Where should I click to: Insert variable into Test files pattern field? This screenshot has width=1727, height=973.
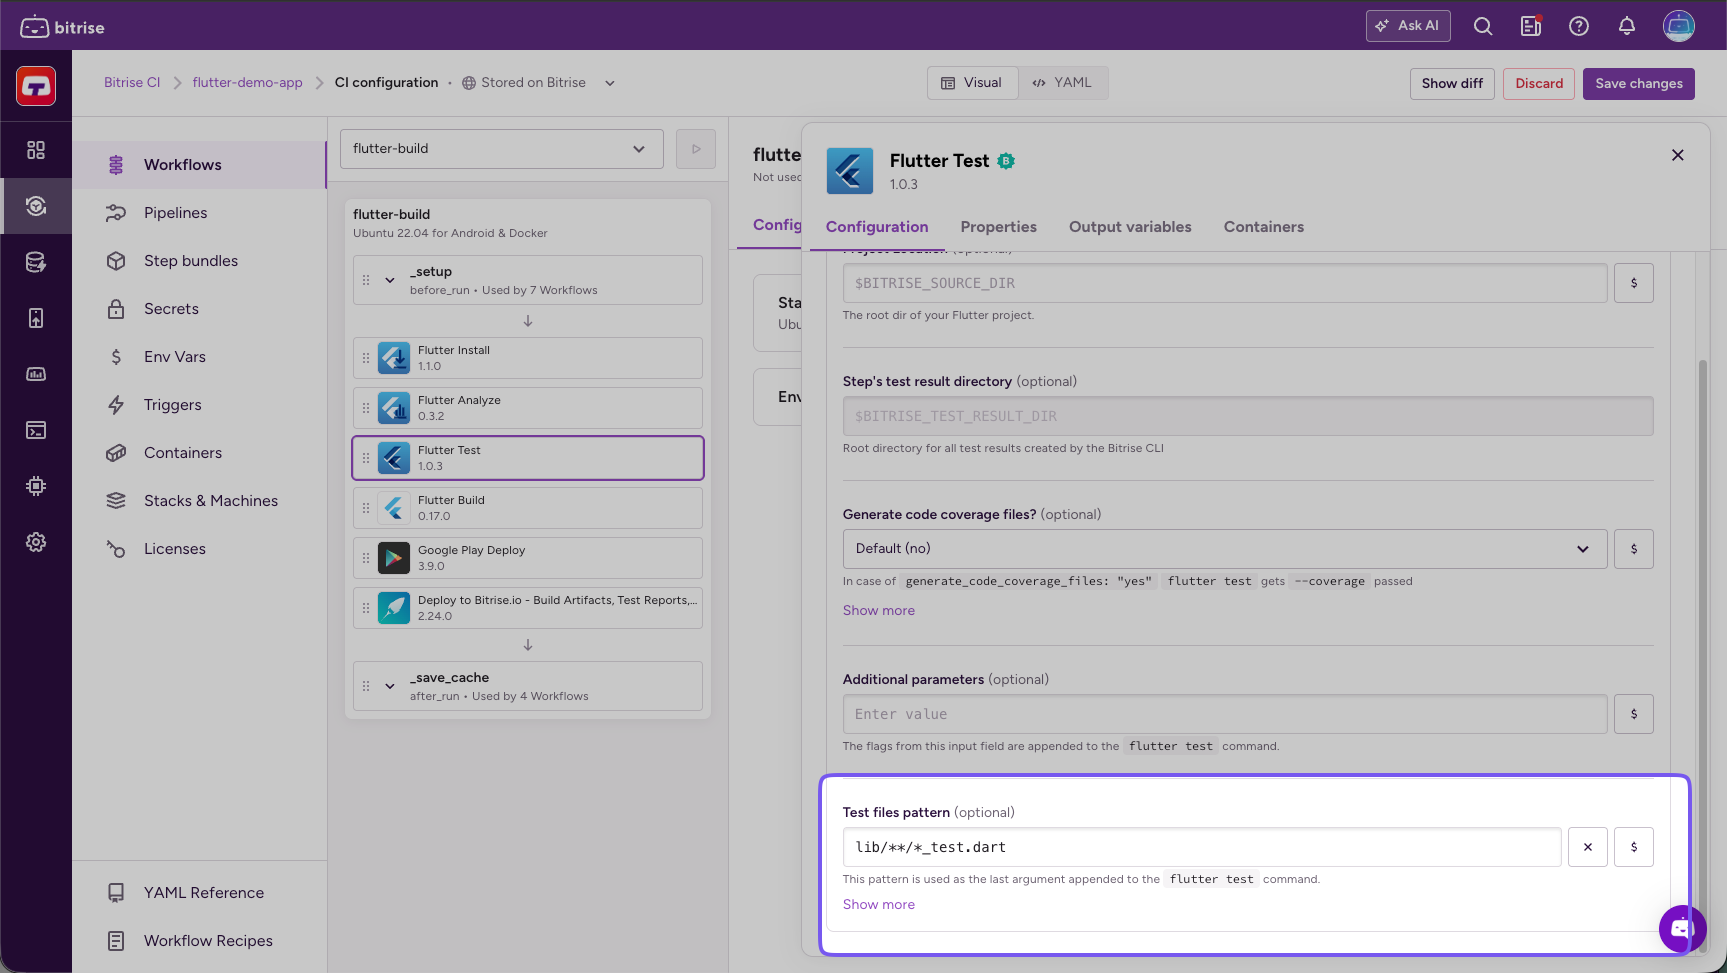pos(1634,847)
